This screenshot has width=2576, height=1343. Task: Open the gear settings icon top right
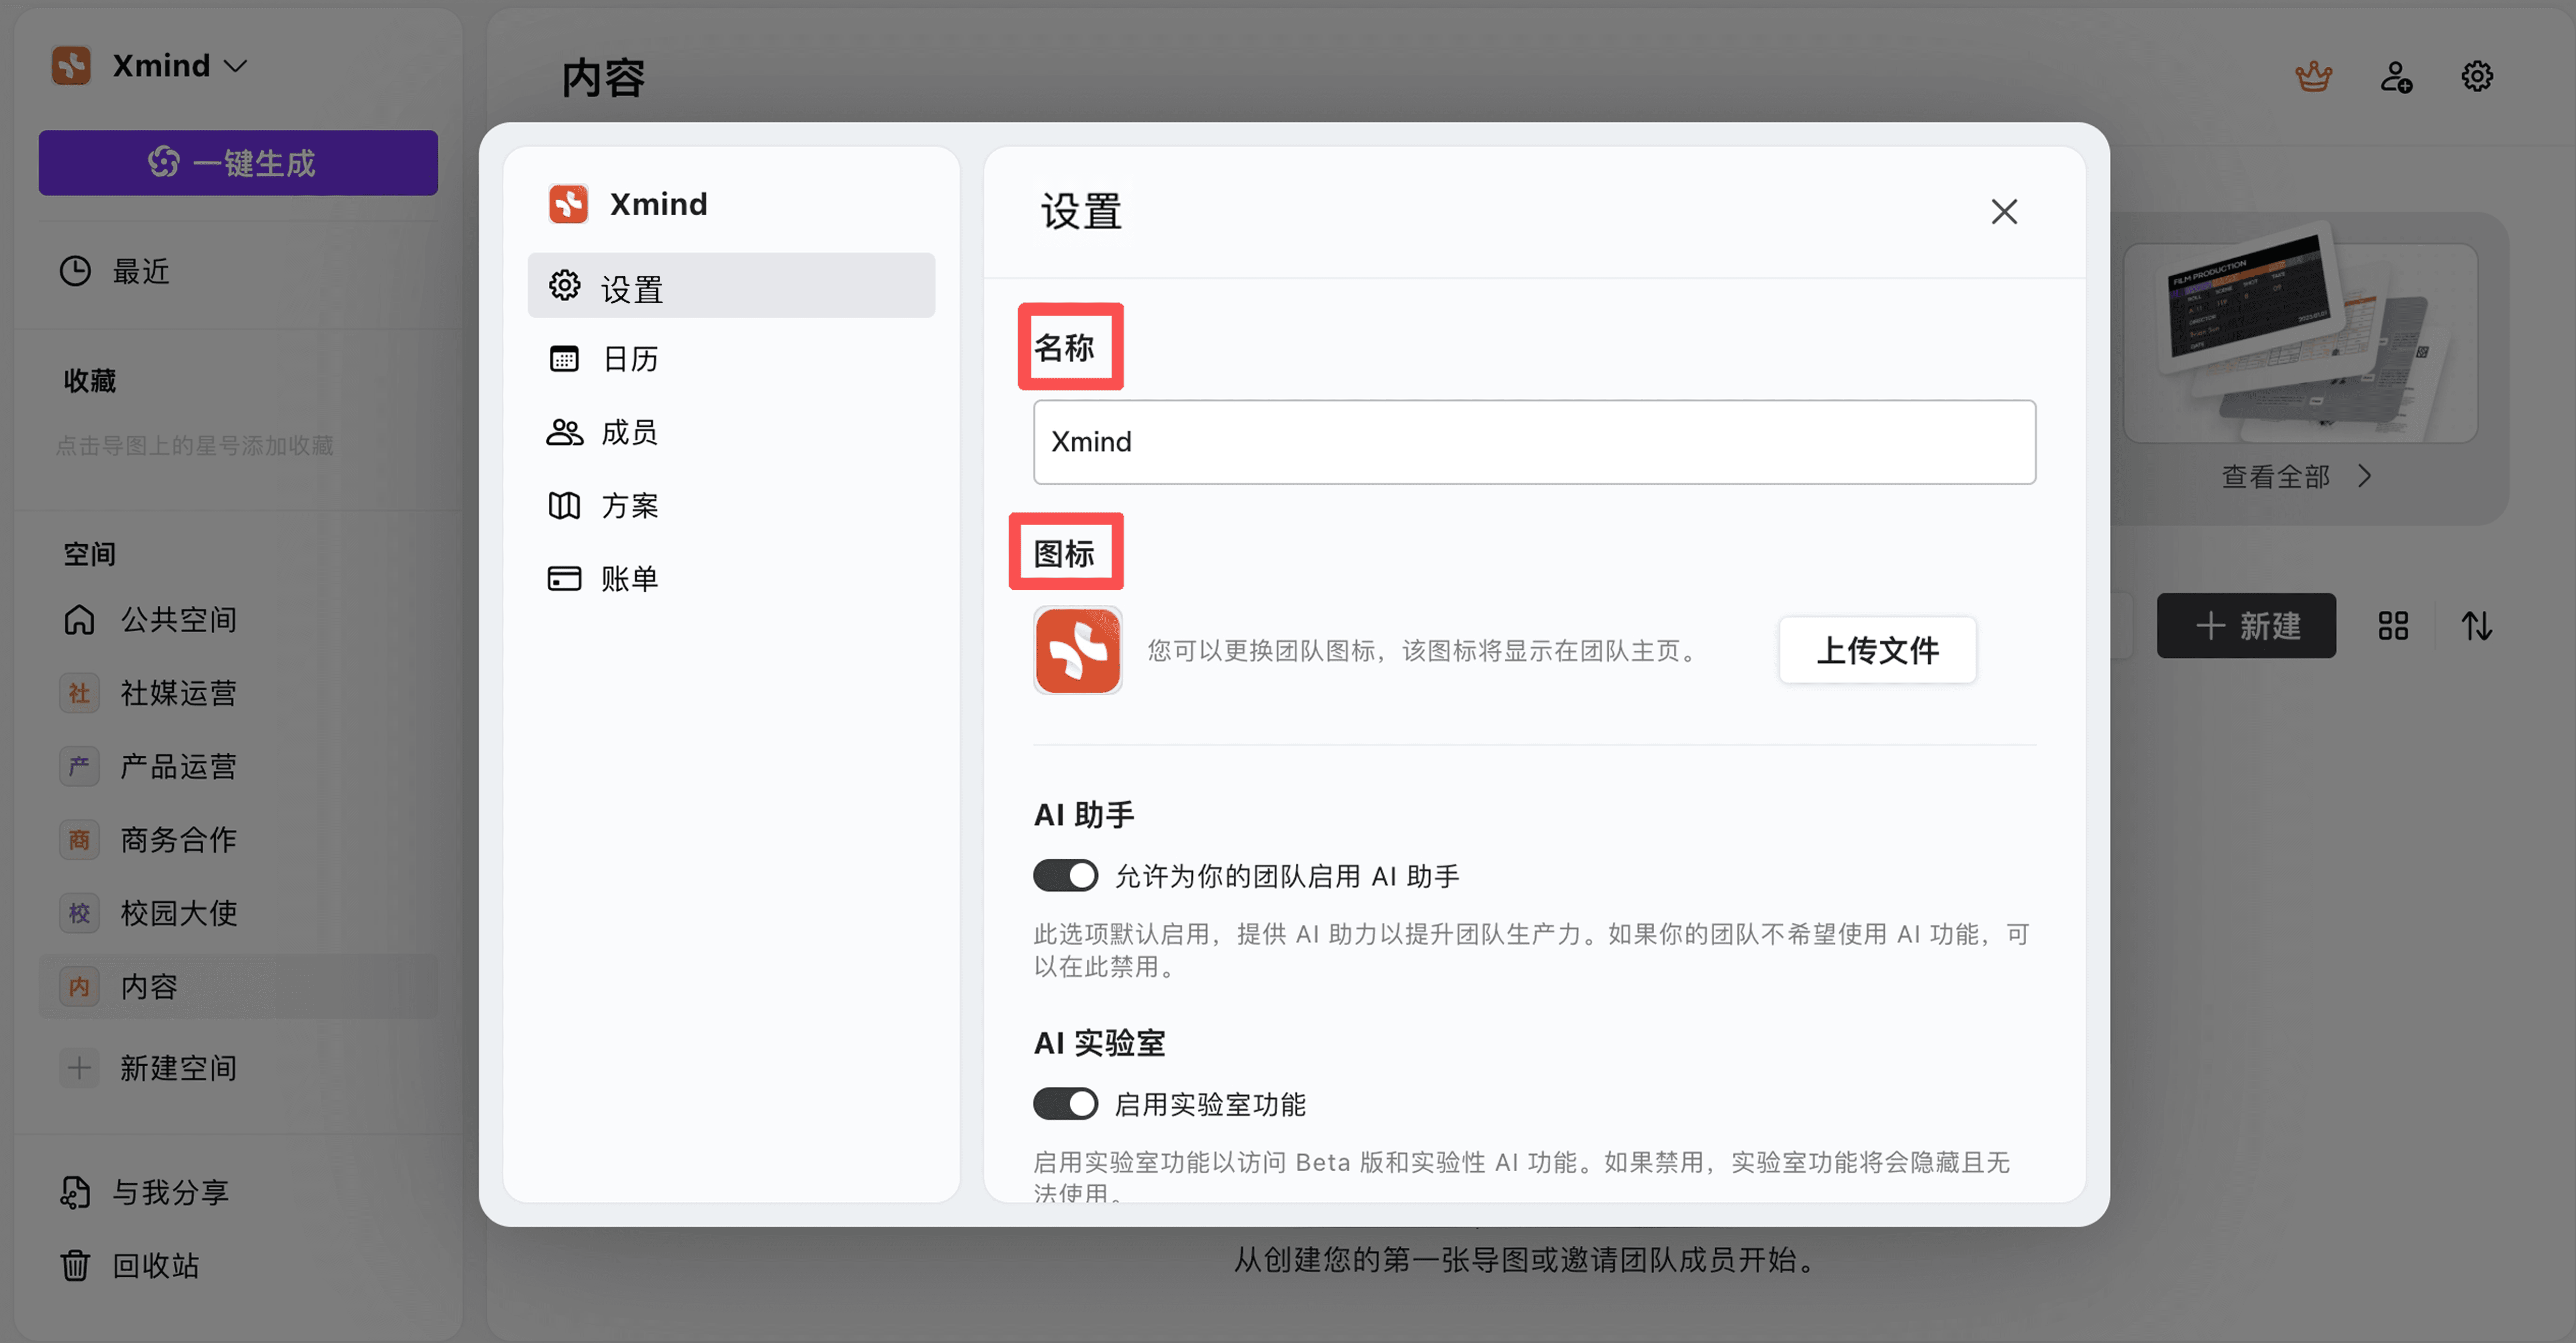point(2476,76)
